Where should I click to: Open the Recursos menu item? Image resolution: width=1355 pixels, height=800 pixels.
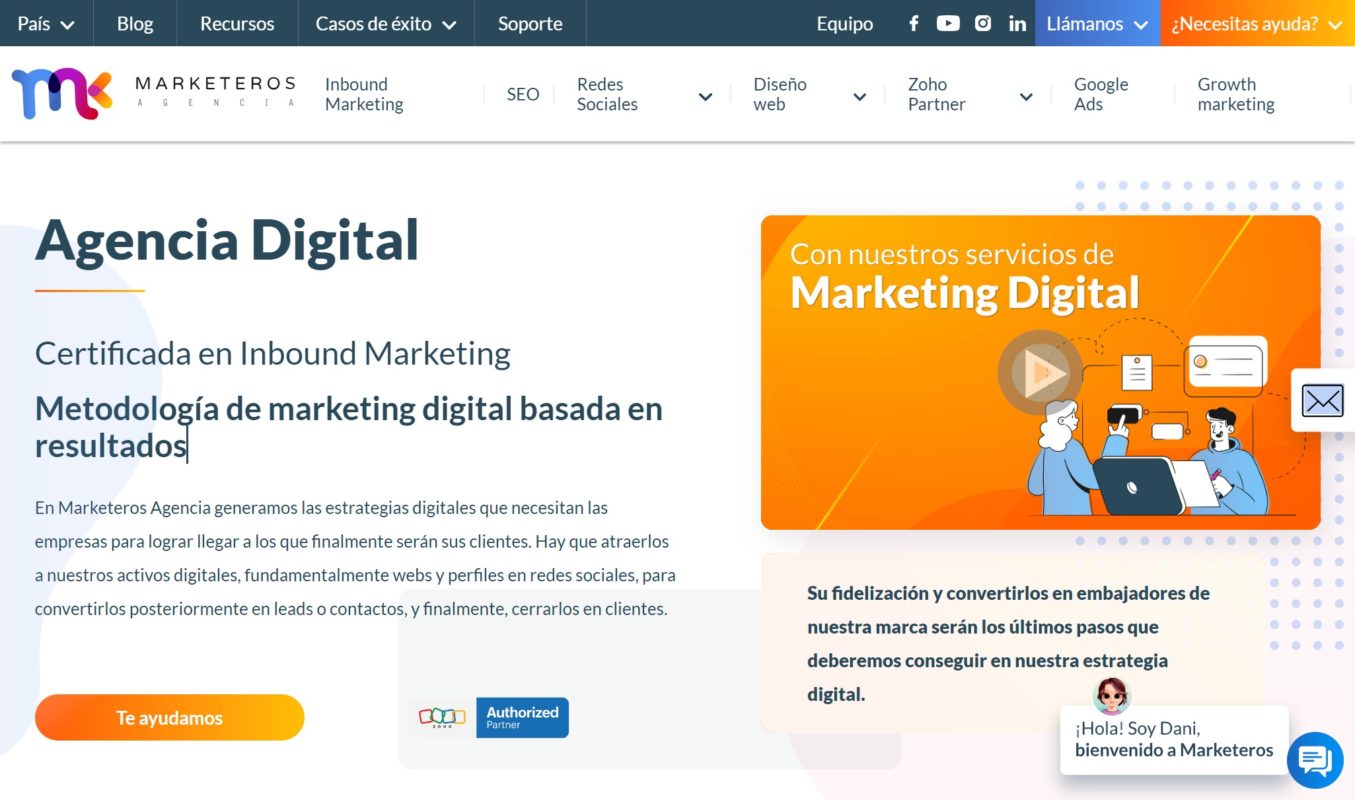(x=237, y=23)
